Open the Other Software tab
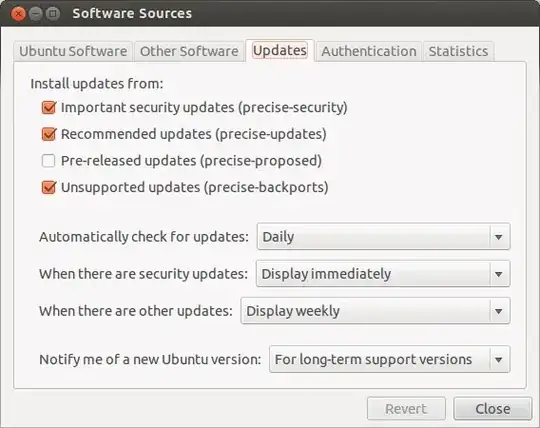This screenshot has width=540, height=428. point(189,51)
